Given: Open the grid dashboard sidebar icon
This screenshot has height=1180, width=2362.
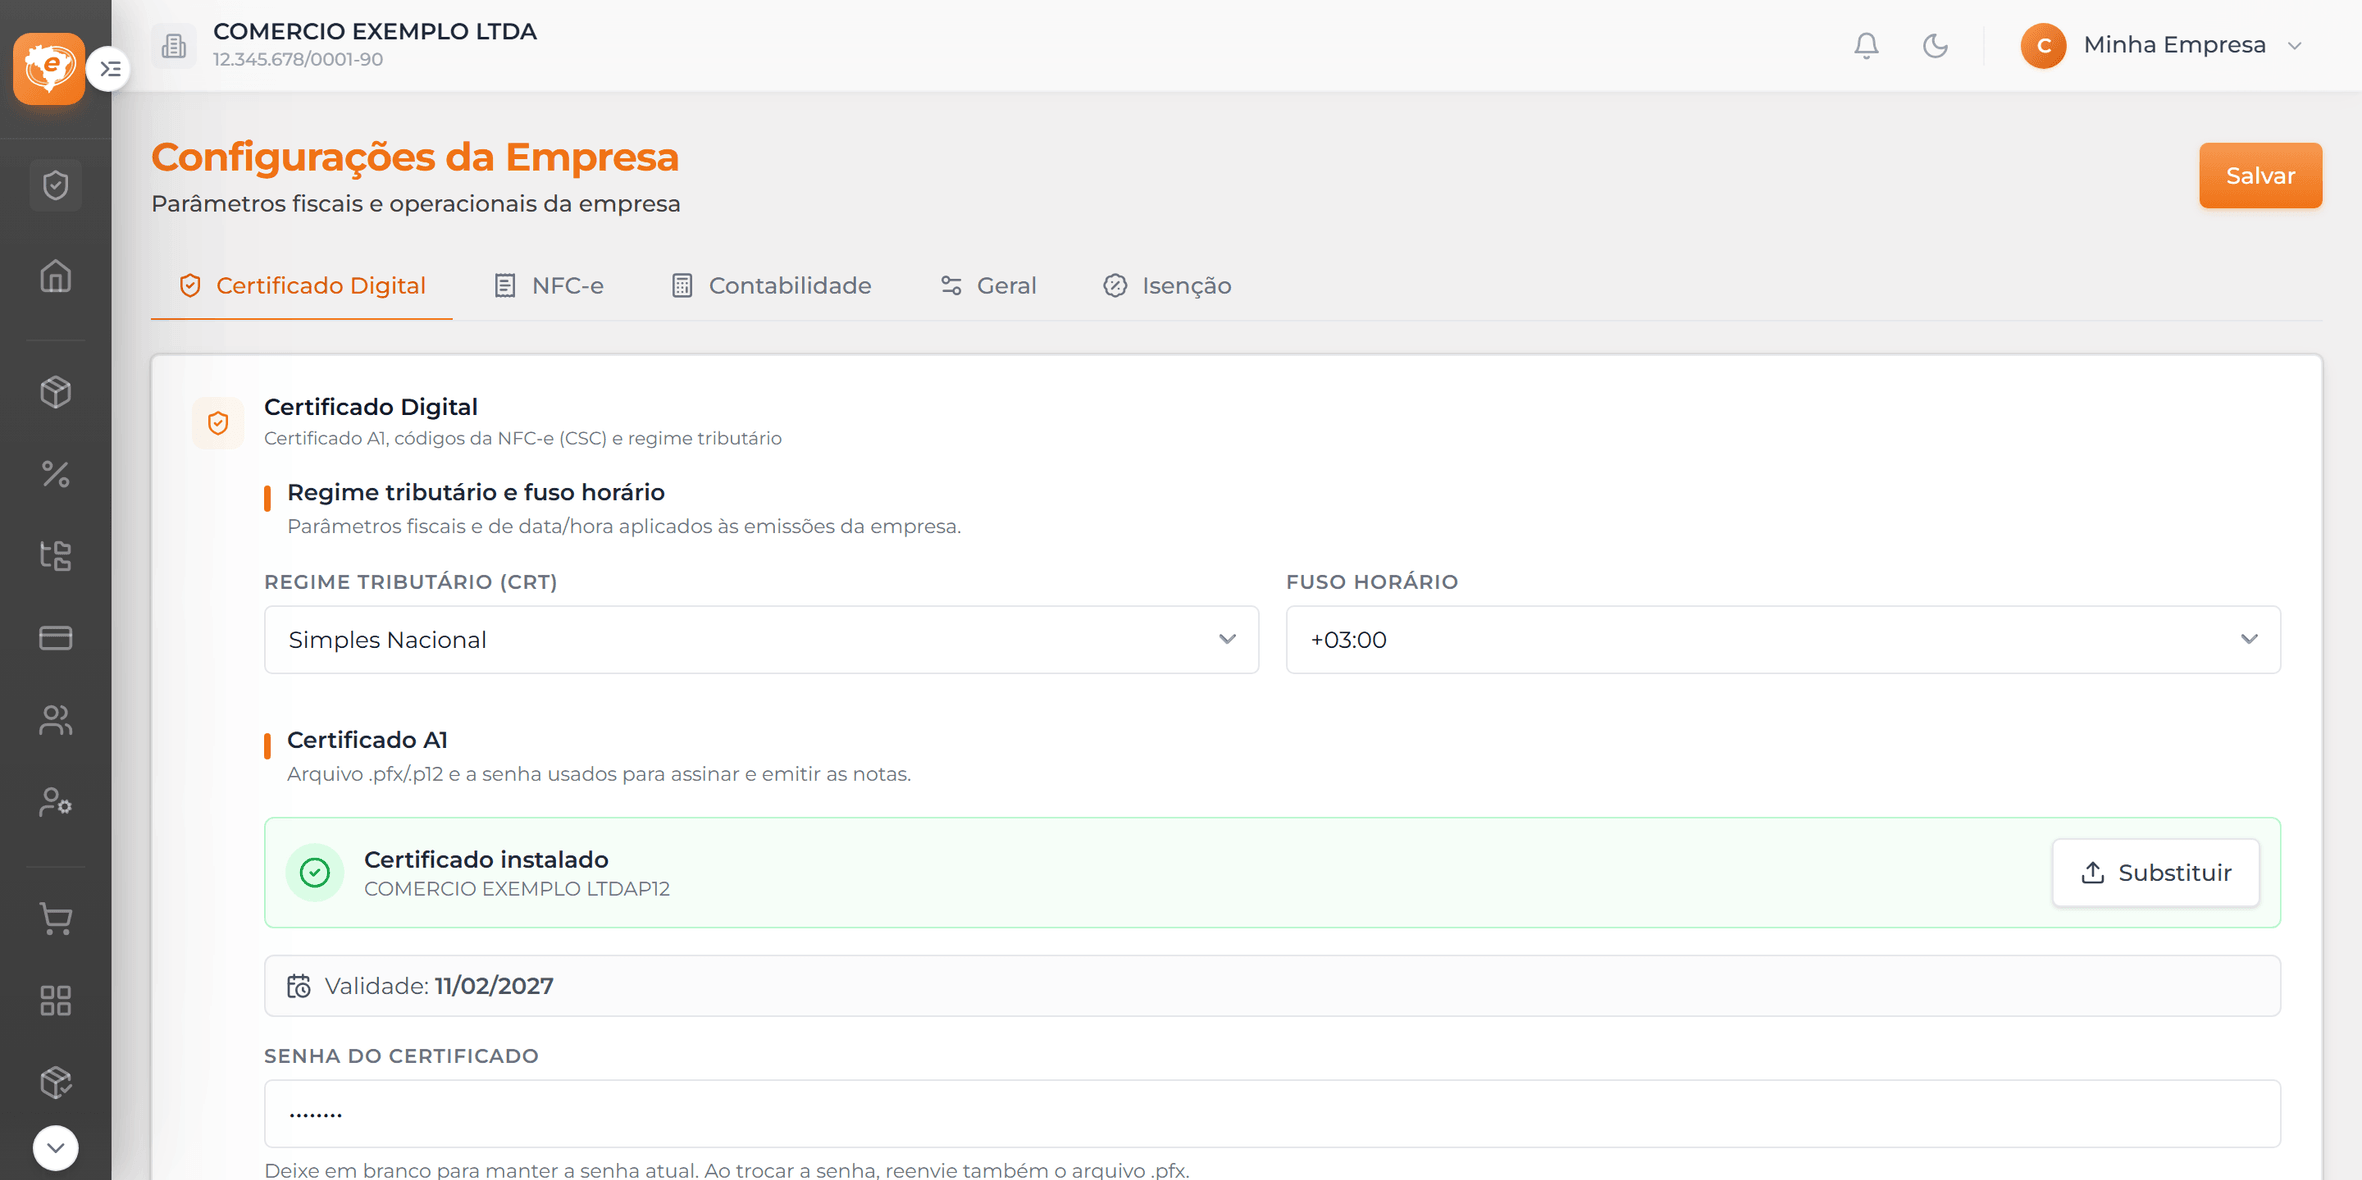Looking at the screenshot, I should point(55,1000).
